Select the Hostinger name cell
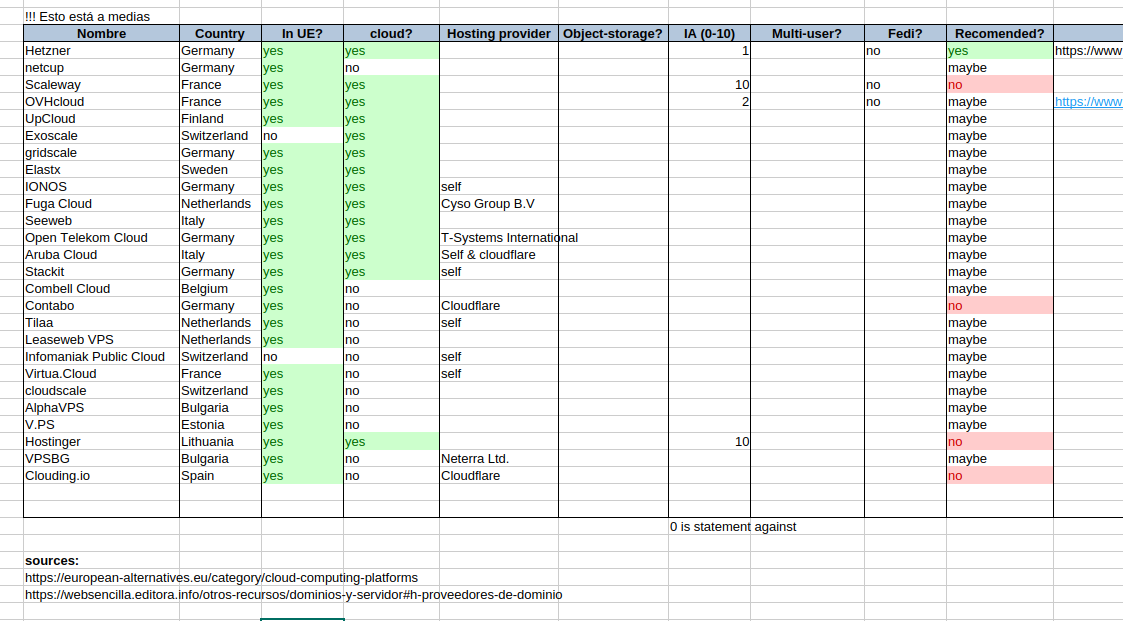Viewport: 1123px width, 621px height. click(101, 442)
